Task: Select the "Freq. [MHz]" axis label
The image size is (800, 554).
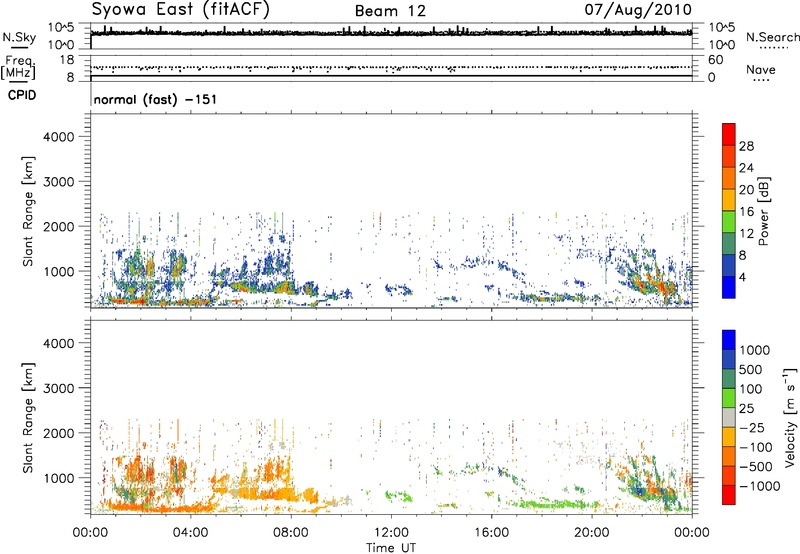Action: click(x=18, y=67)
